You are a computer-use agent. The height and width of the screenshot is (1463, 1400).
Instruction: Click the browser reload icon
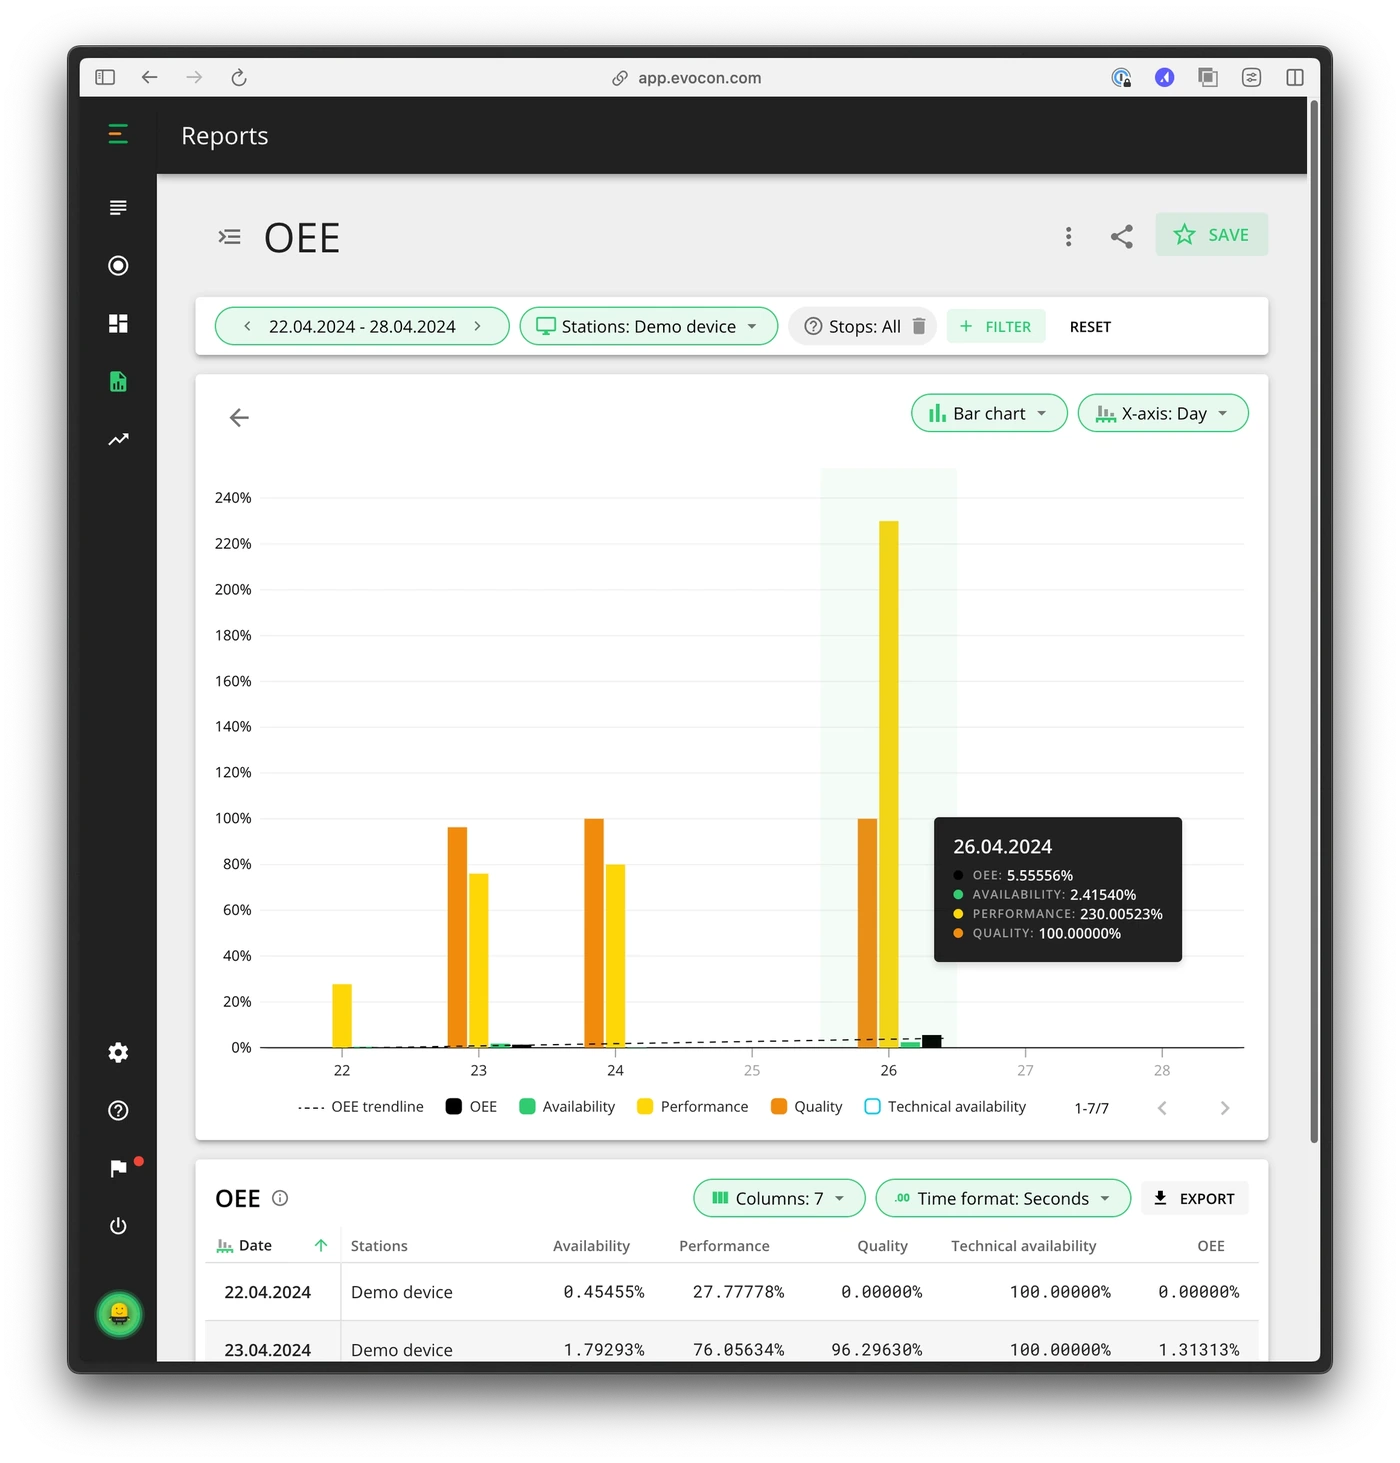coord(239,77)
